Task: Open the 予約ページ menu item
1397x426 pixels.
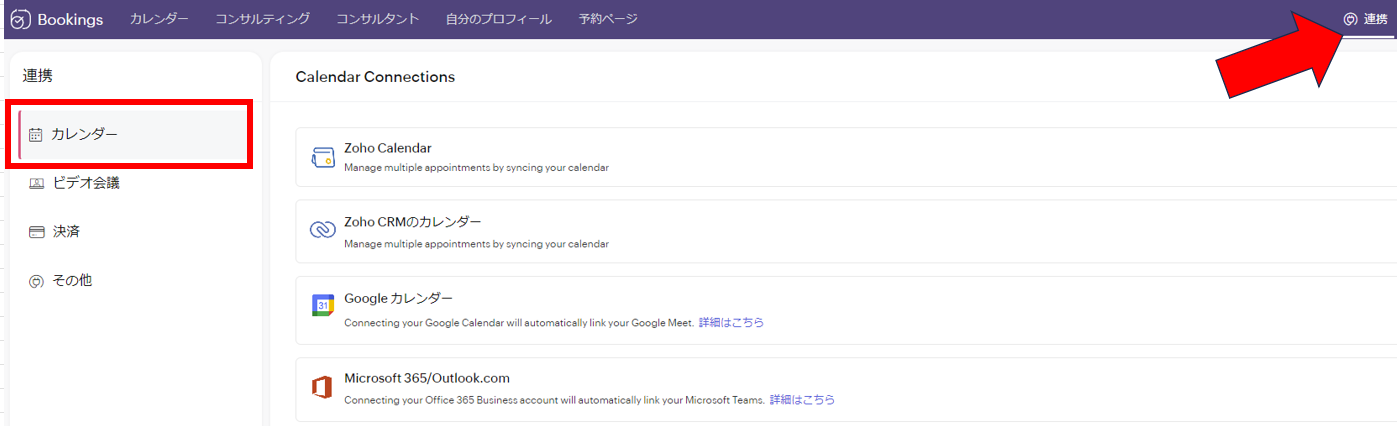Action: pyautogui.click(x=607, y=19)
